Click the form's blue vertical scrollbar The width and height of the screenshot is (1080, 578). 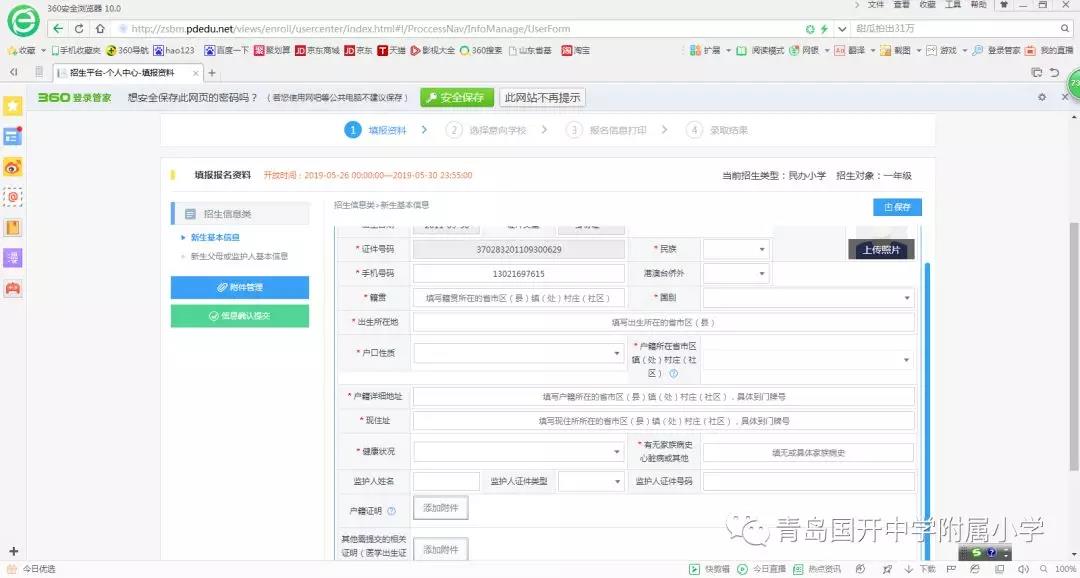pyautogui.click(x=927, y=400)
